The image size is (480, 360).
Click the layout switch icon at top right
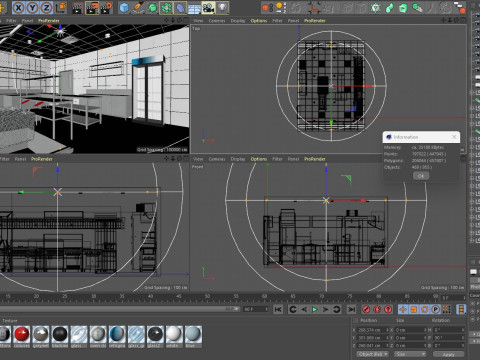[460, 7]
